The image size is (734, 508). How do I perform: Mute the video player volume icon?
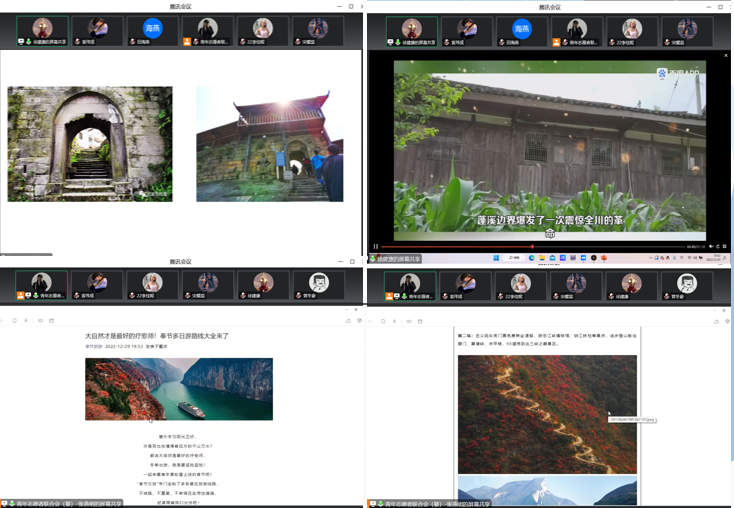(x=709, y=246)
